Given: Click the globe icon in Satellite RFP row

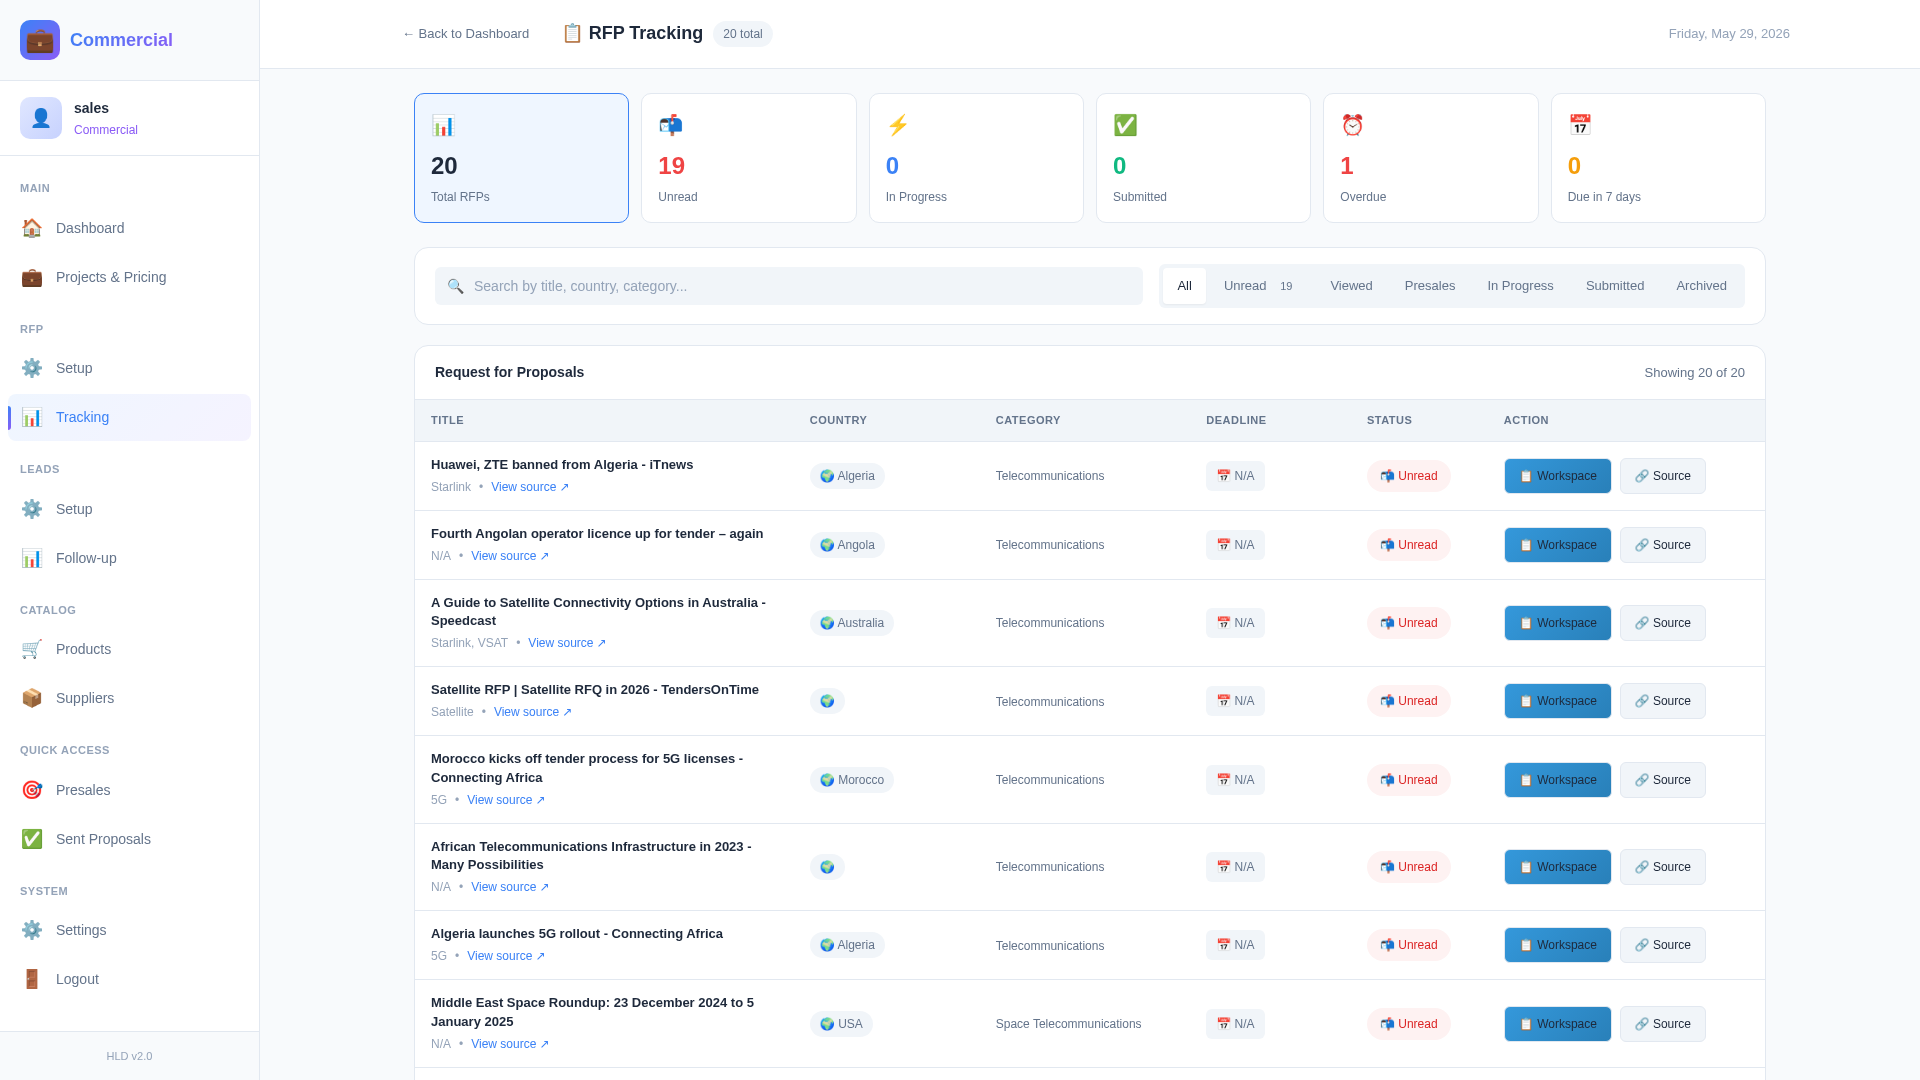Looking at the screenshot, I should tap(827, 701).
